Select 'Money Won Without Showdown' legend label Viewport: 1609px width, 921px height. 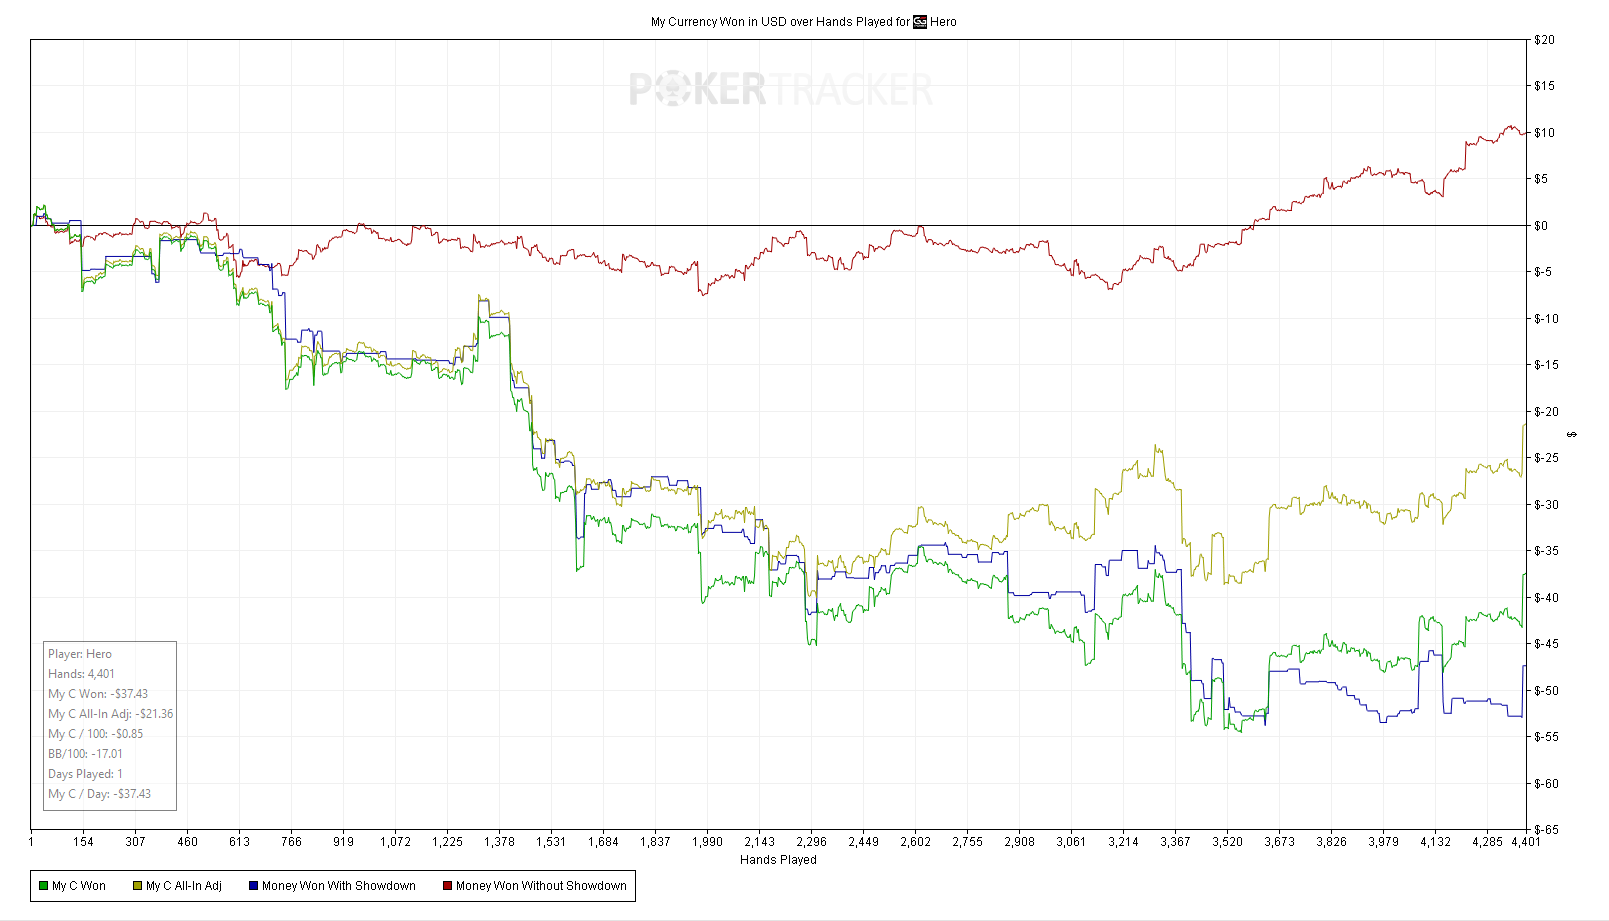coord(541,886)
